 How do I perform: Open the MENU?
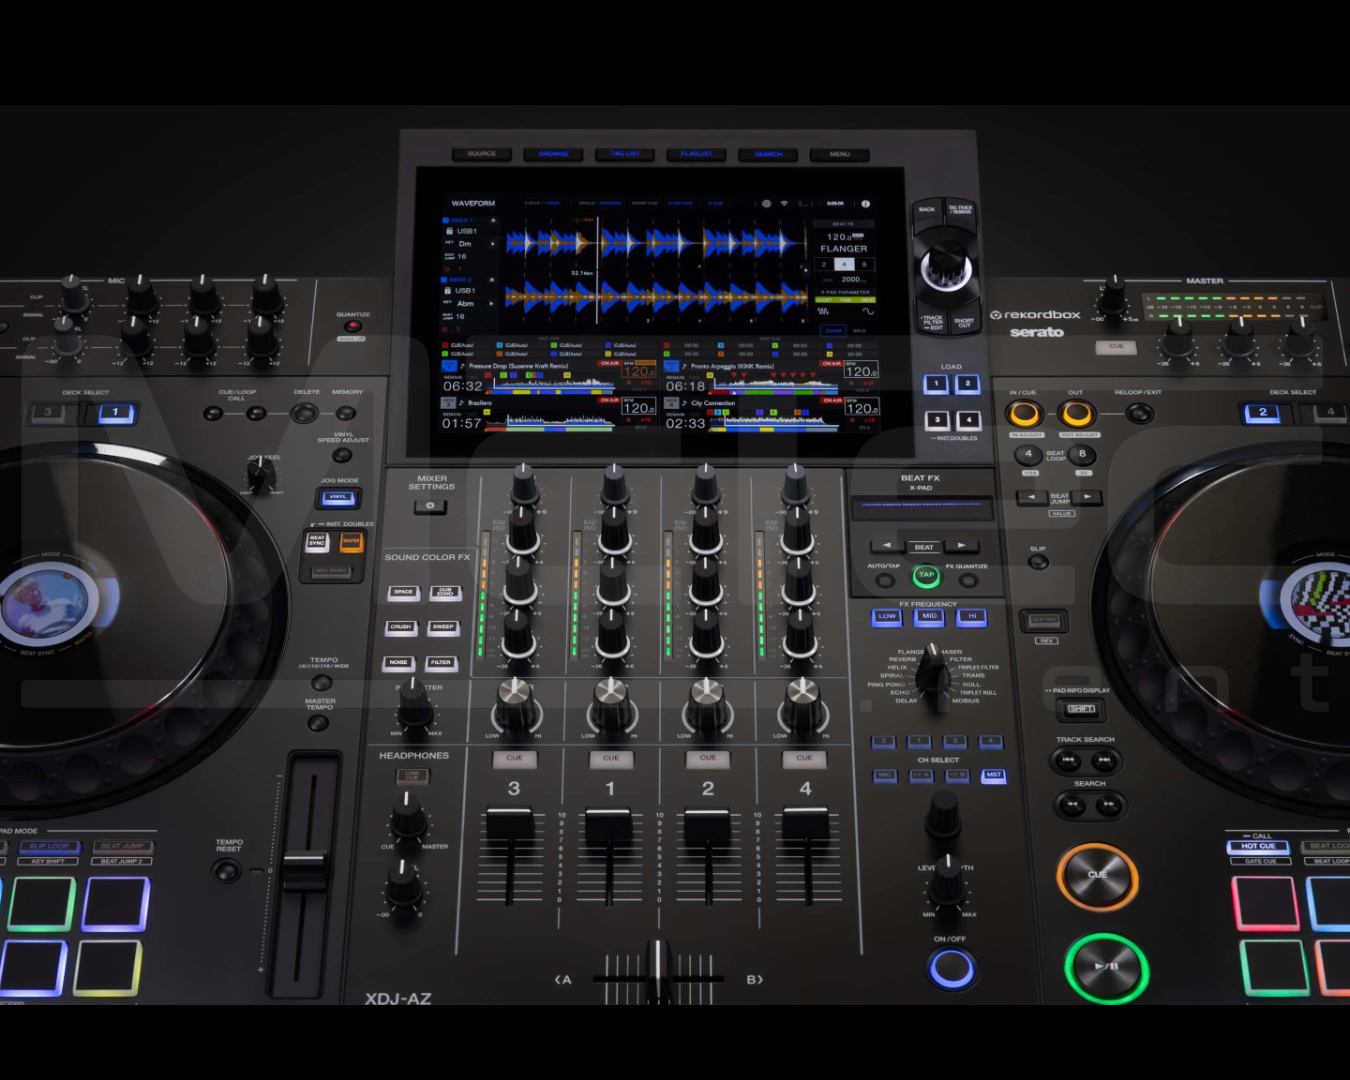840,154
